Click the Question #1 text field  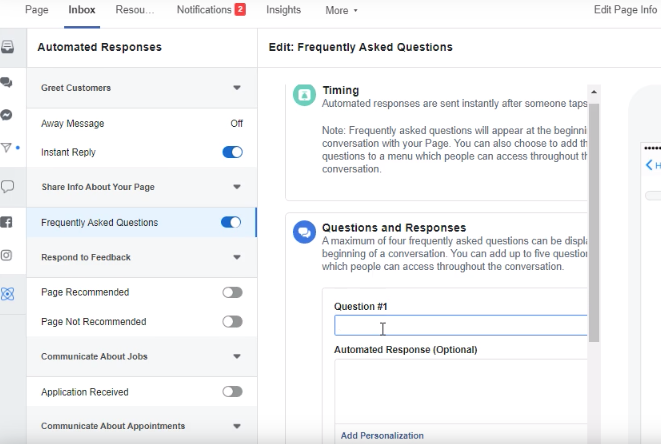(x=460, y=326)
